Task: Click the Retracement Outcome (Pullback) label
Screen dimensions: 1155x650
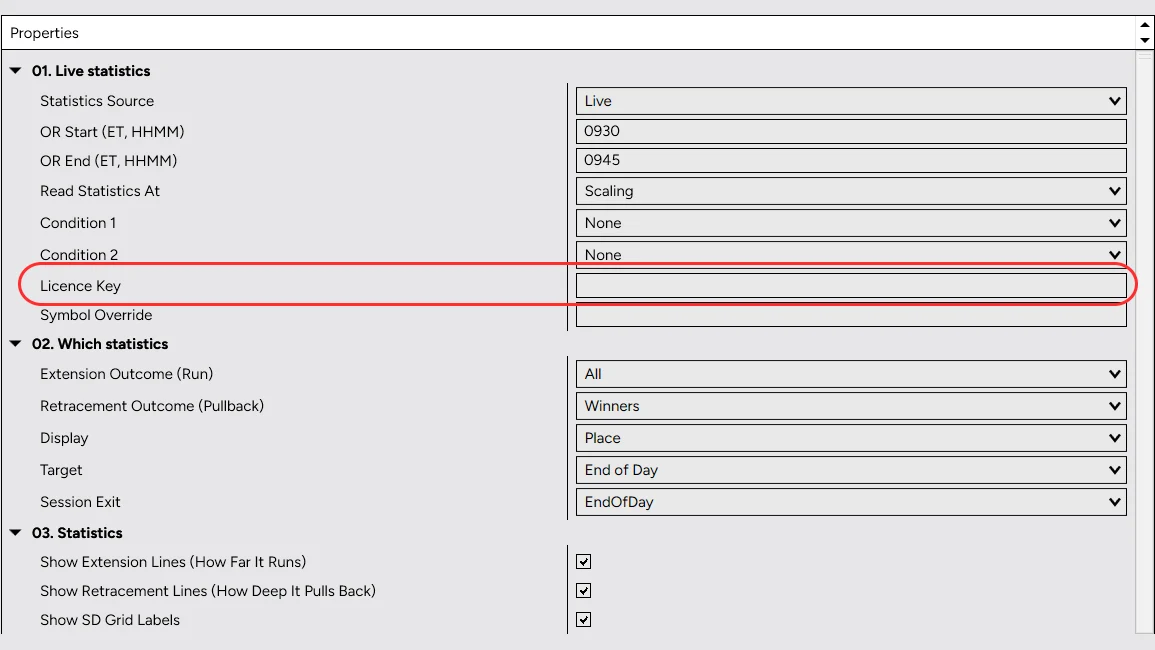Action: [152, 406]
